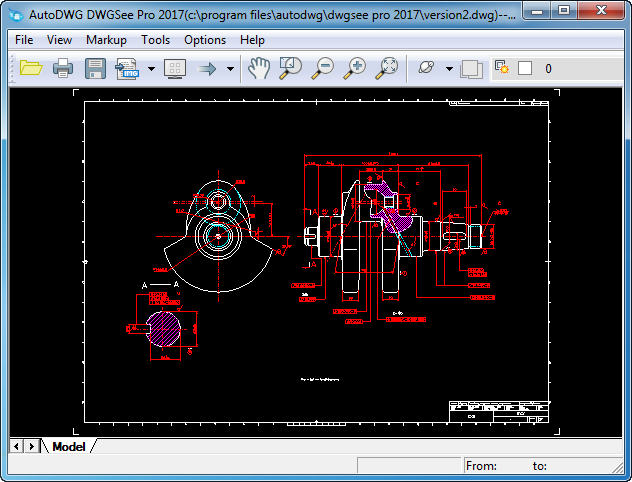Open the Options menu

(205, 40)
